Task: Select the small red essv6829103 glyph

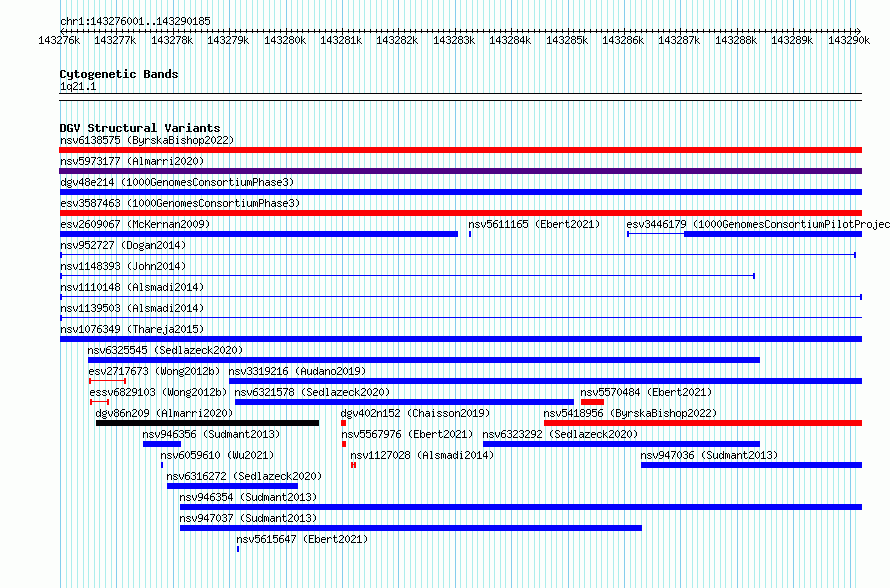Action: click(99, 402)
